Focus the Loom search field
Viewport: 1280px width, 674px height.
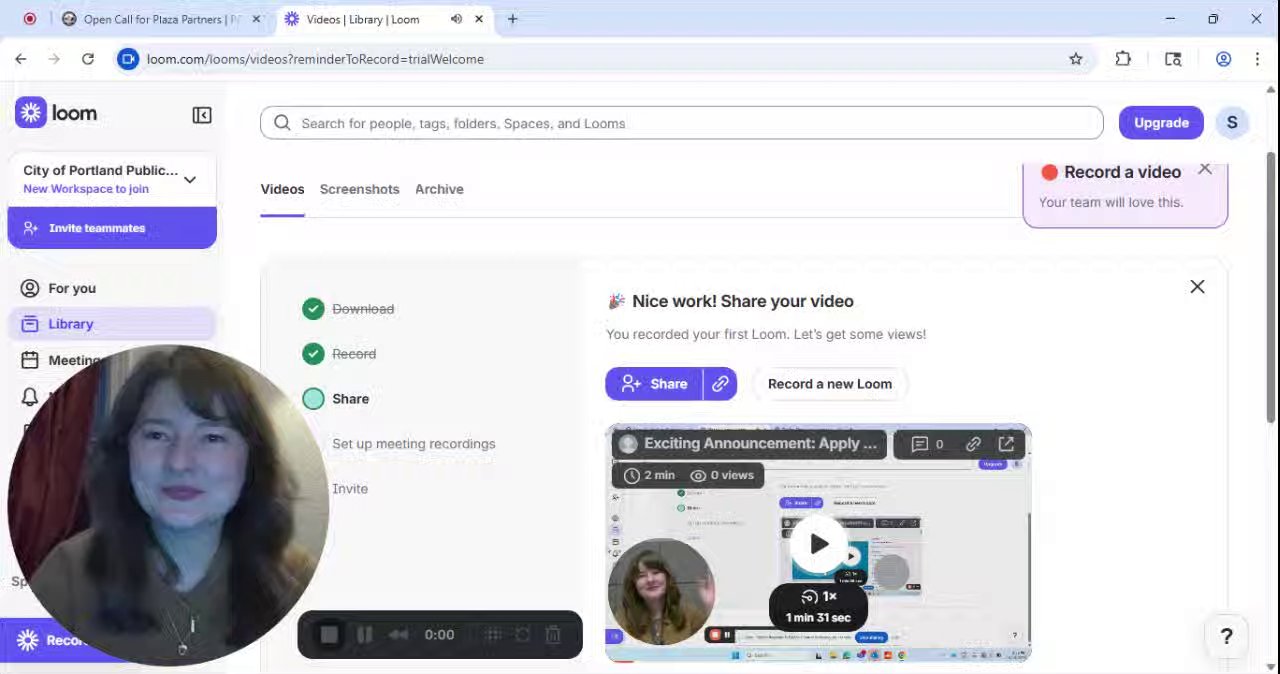tap(682, 123)
